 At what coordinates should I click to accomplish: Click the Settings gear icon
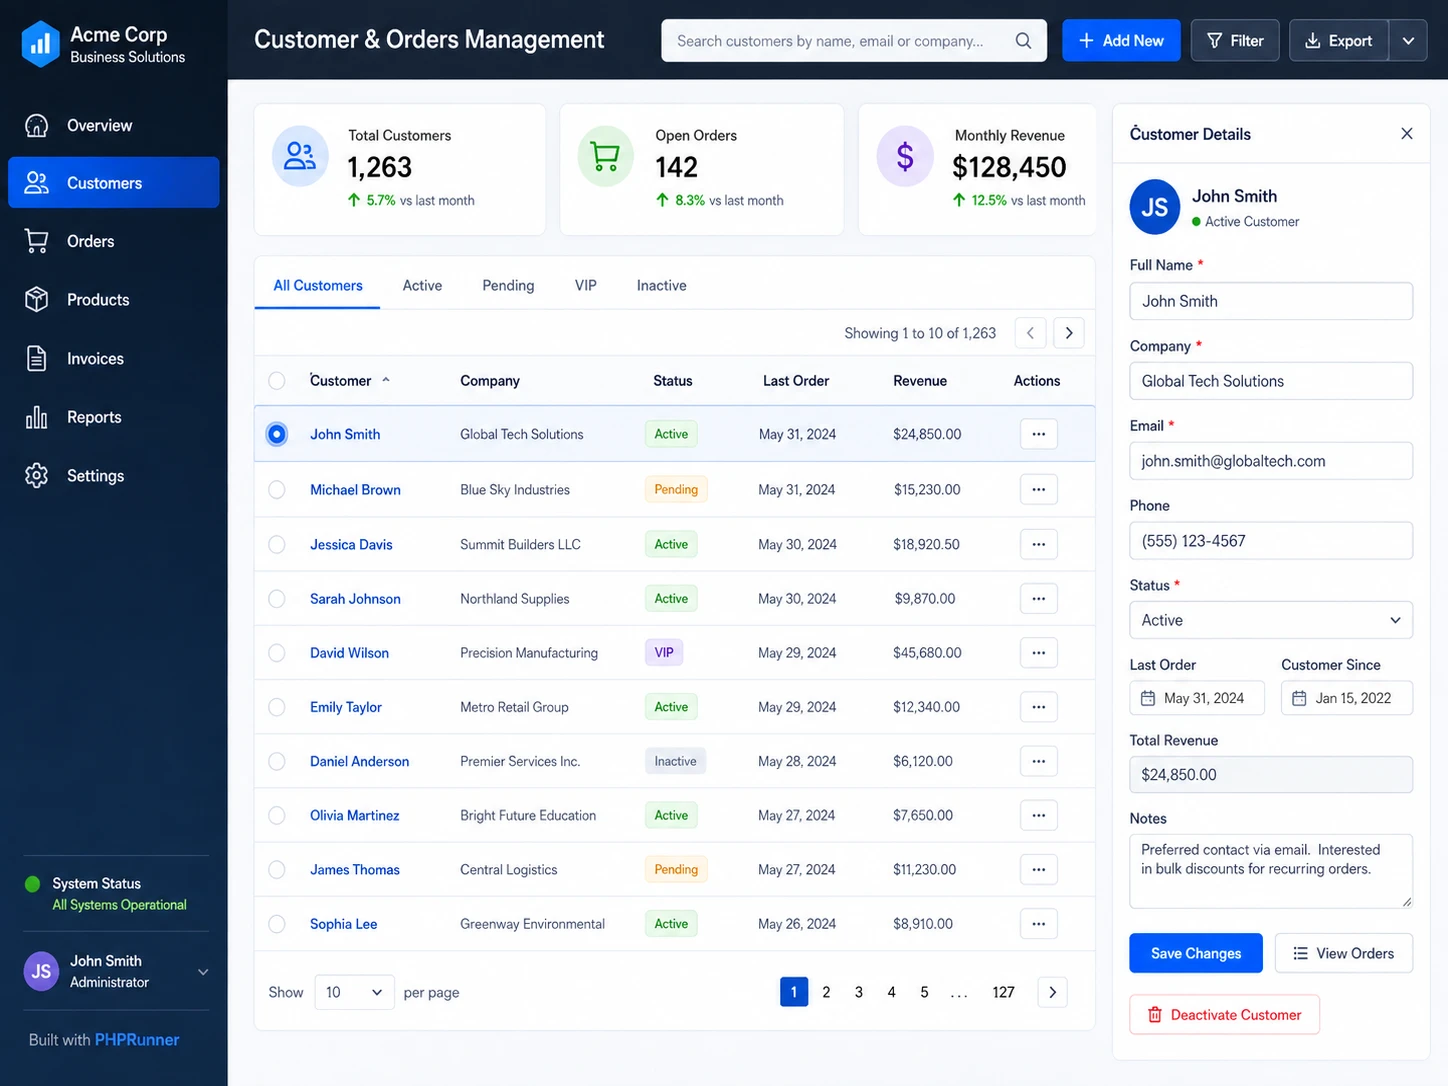(x=37, y=475)
